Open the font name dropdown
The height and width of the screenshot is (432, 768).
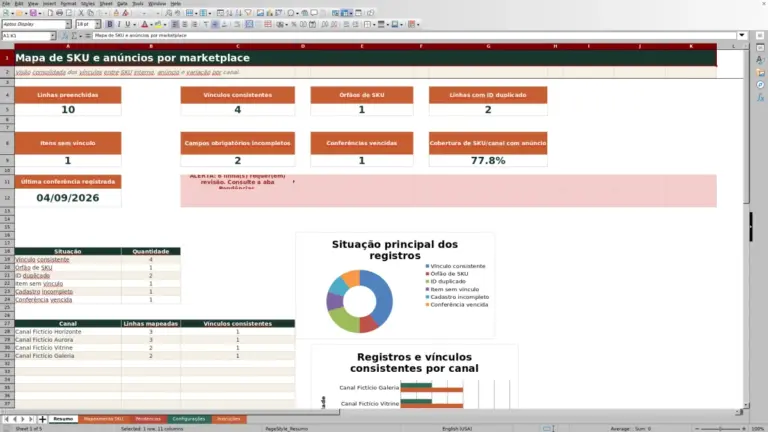pyautogui.click(x=68, y=24)
